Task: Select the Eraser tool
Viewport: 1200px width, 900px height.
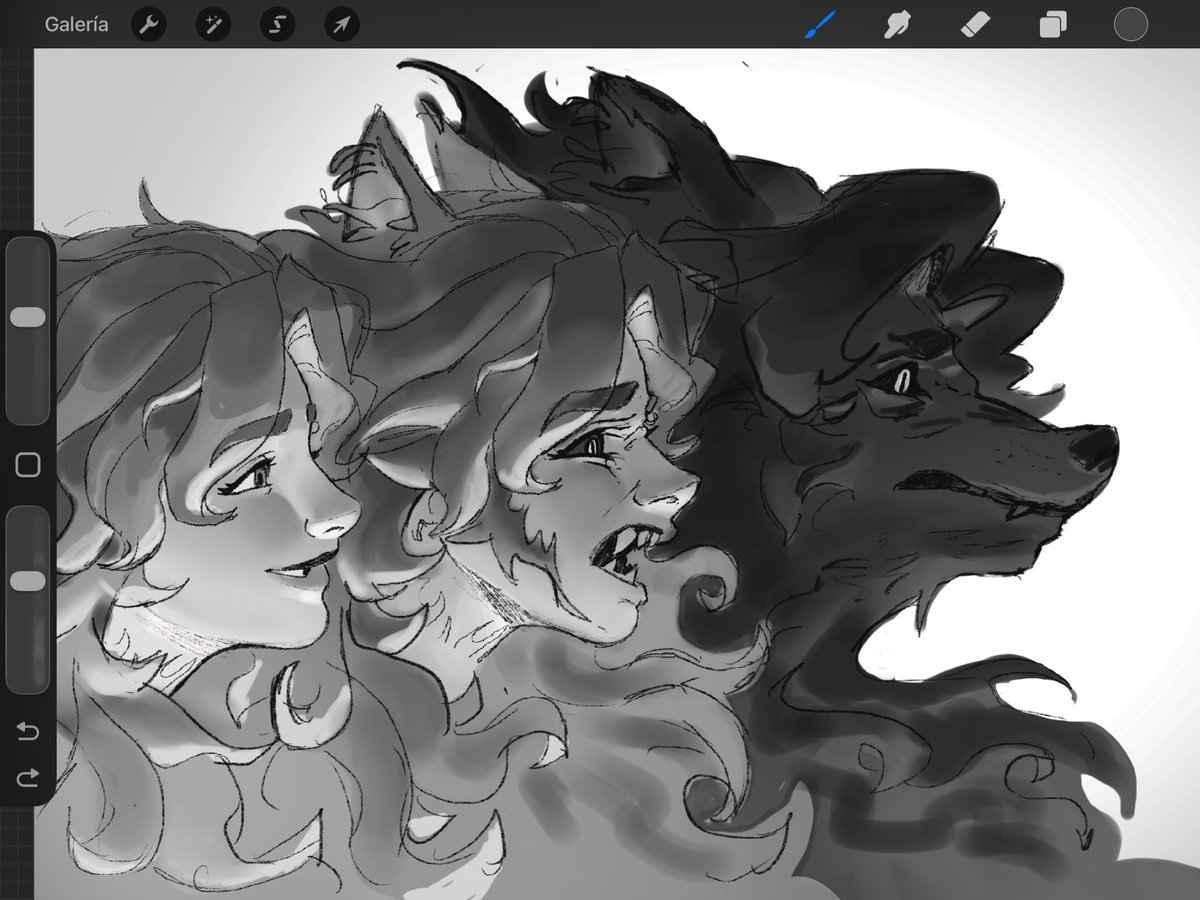Action: (x=975, y=24)
